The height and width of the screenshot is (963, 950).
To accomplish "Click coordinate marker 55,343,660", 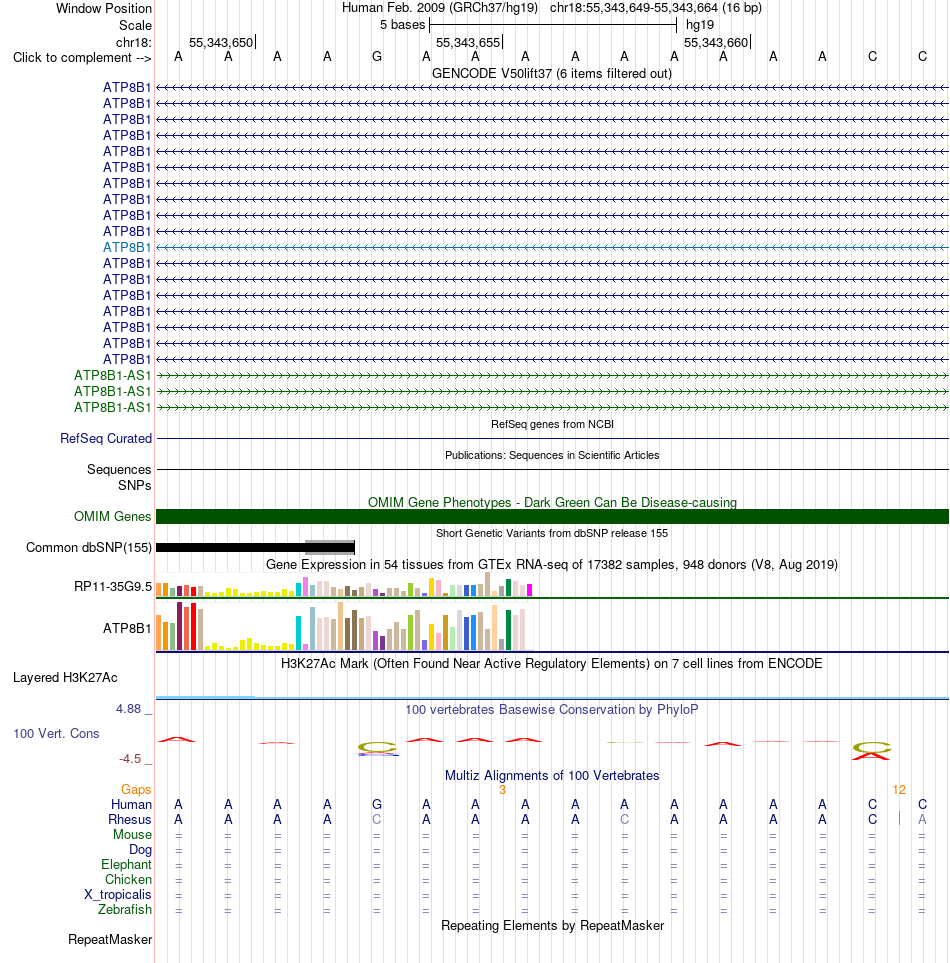I will [716, 42].
